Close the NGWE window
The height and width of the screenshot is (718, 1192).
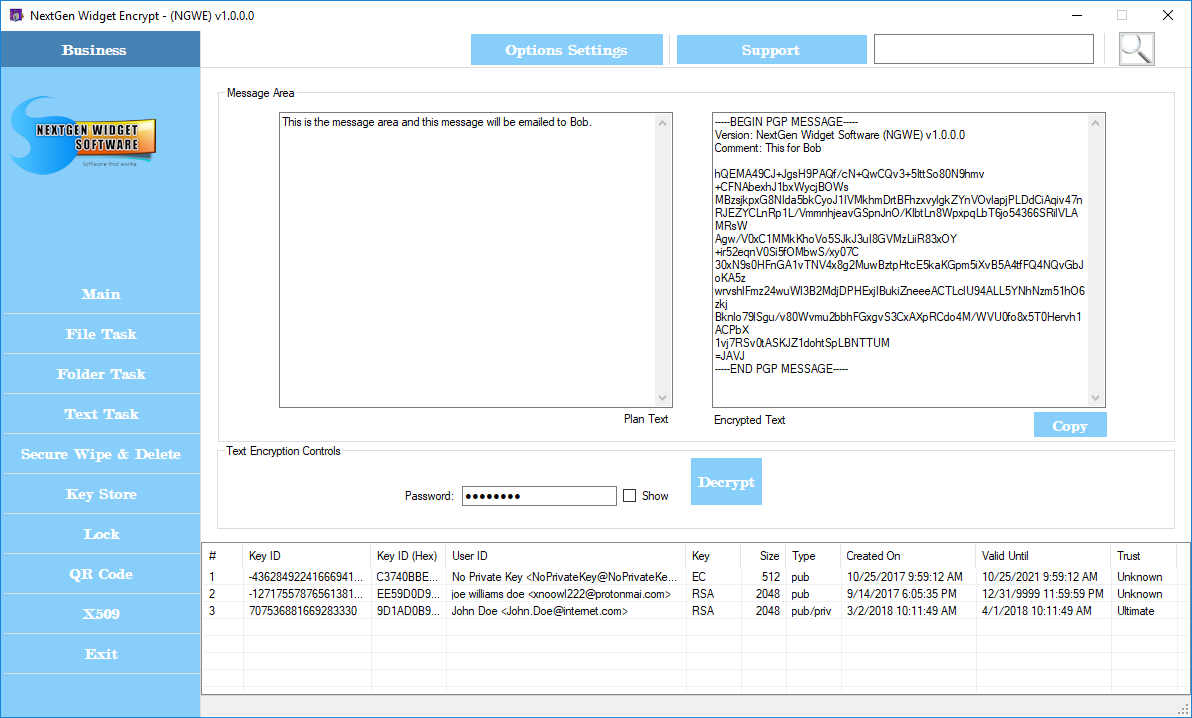[1168, 15]
